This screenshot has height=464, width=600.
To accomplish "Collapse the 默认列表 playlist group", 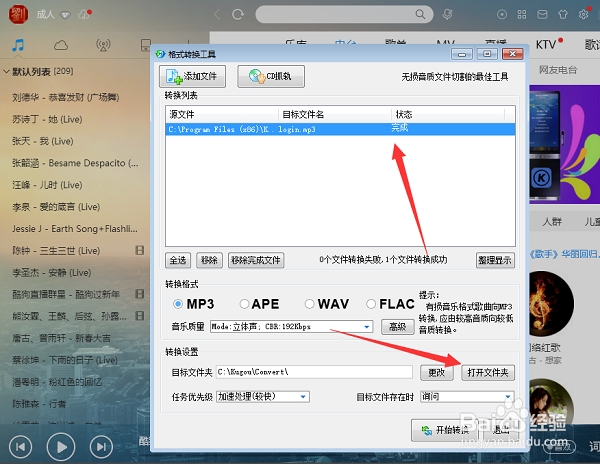I will point(6,72).
